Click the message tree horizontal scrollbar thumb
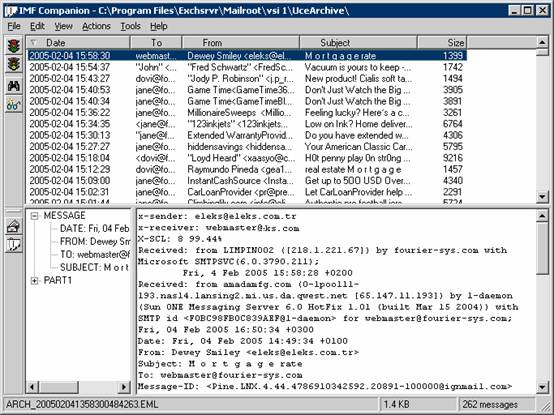The image size is (554, 415). coord(59,387)
